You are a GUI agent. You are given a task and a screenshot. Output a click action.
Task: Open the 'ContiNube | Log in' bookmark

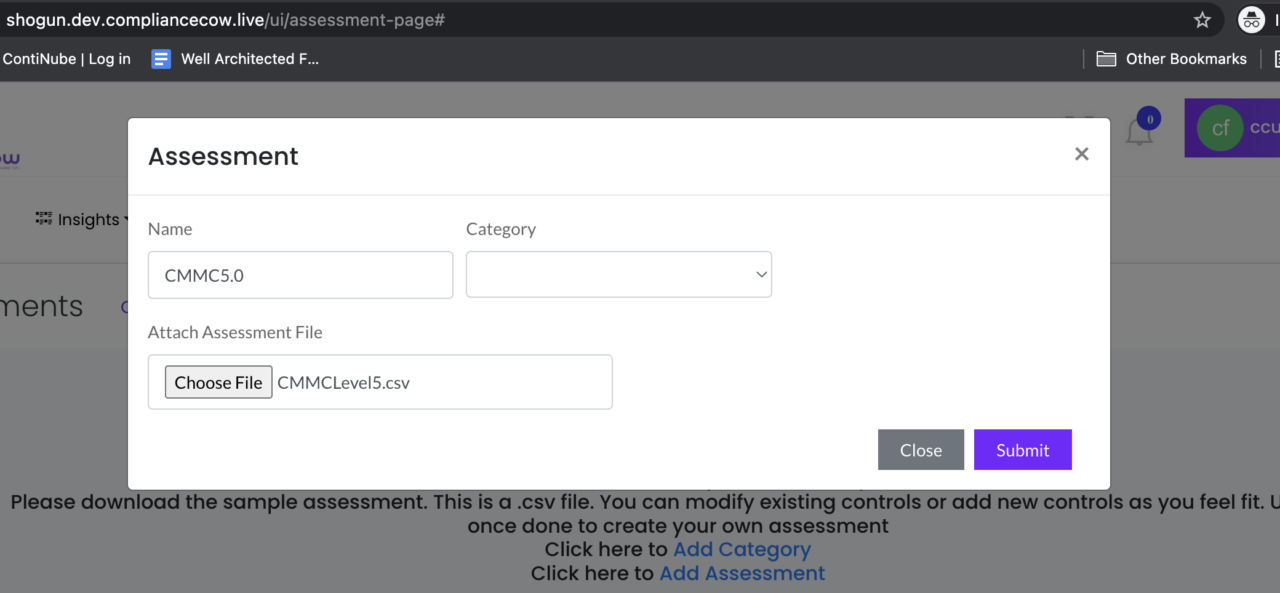66,59
